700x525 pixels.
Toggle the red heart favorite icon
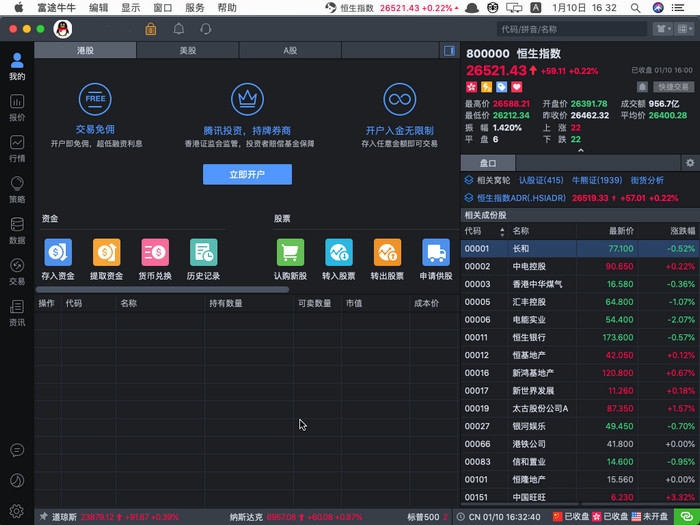[517, 87]
